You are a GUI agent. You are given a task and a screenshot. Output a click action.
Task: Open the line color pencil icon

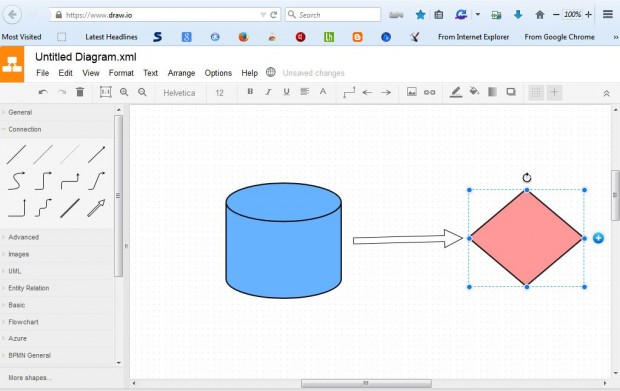[x=456, y=92]
